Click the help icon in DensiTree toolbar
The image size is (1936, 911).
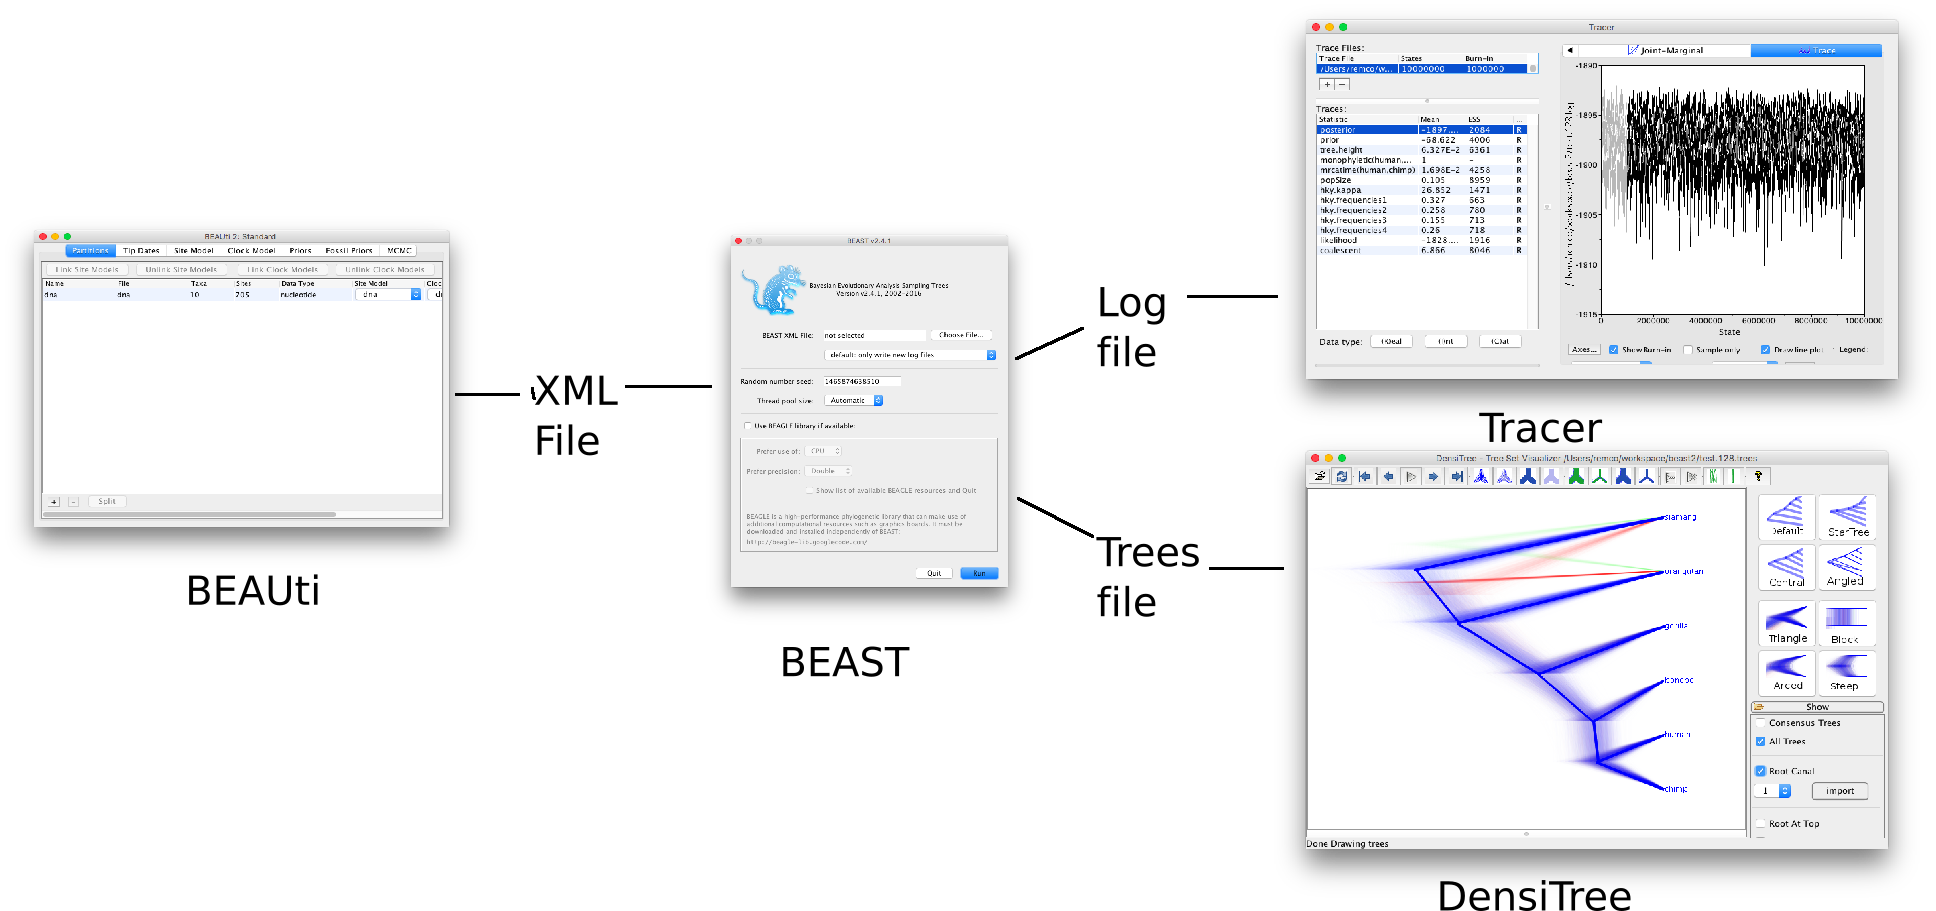coord(1758,477)
